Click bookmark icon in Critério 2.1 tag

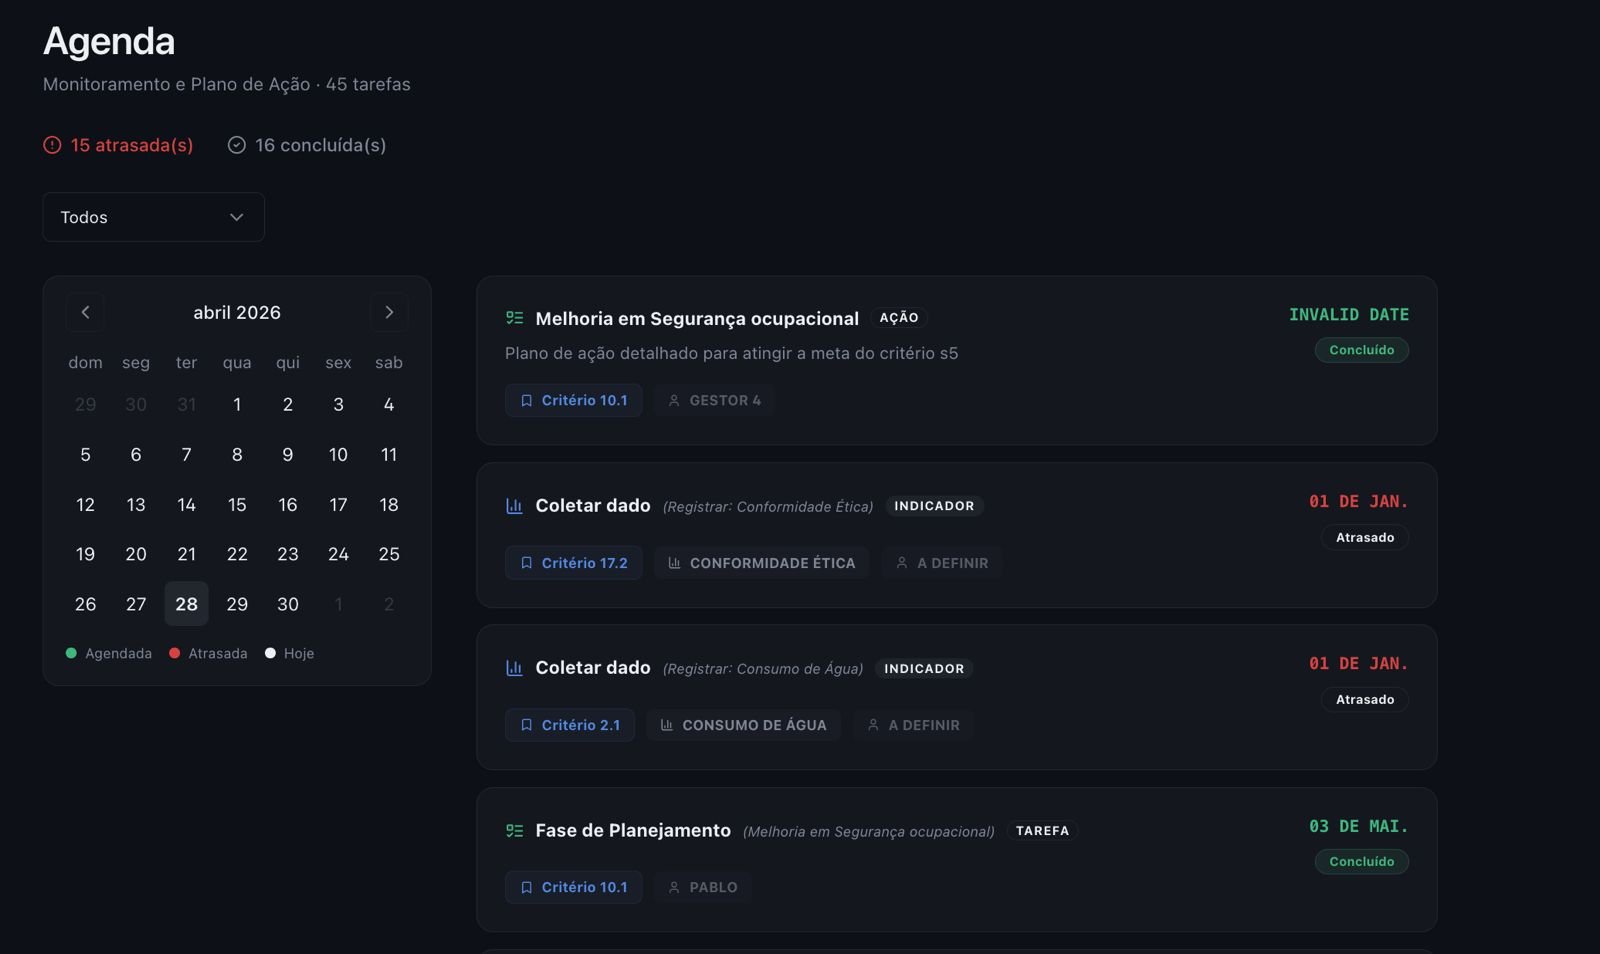tap(526, 725)
